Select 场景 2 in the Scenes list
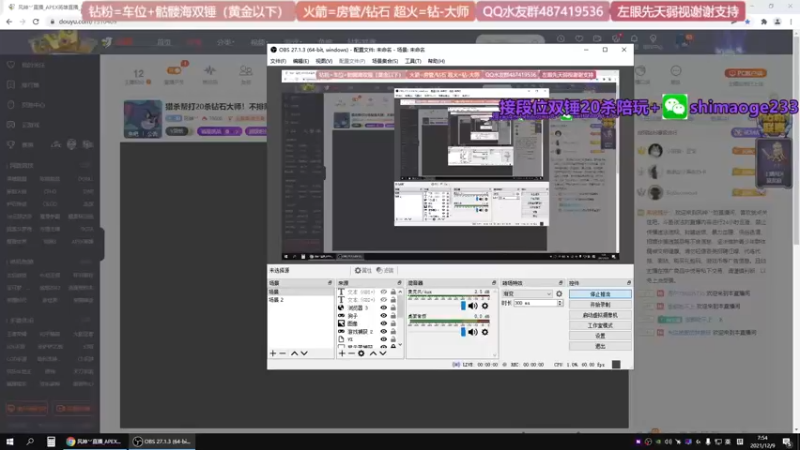This screenshot has height=450, width=800. (301, 300)
